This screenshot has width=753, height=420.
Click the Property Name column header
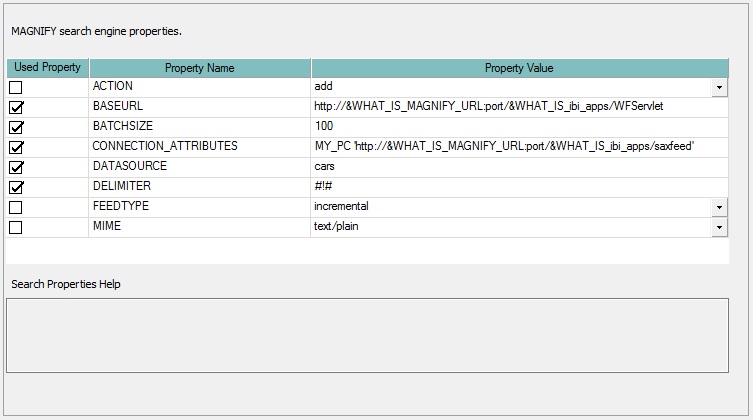click(200, 68)
